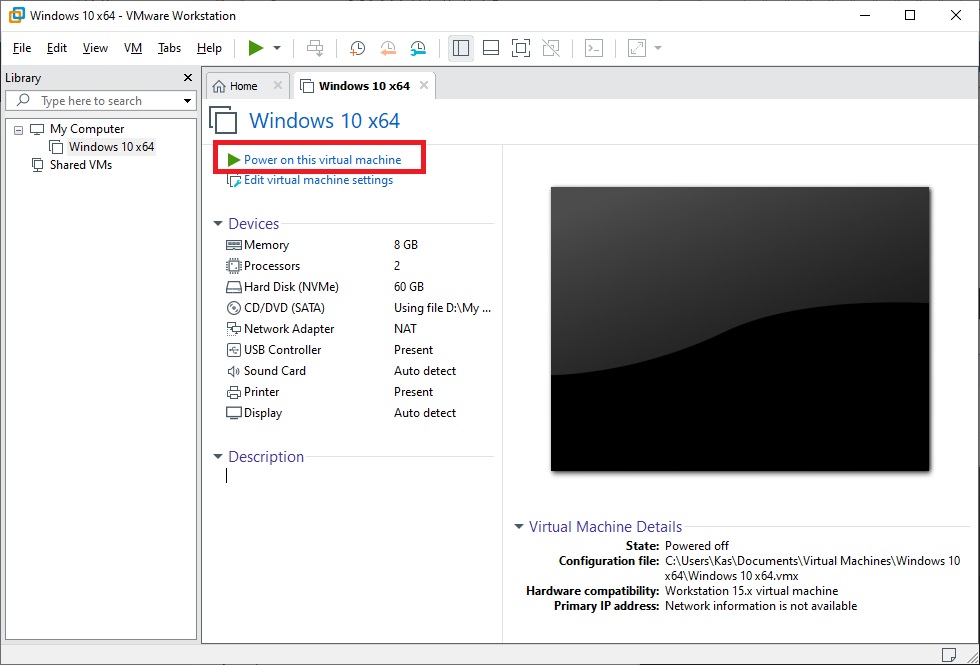Click the status bar icon in the bottom-right corner
This screenshot has width=980, height=665.
949,654
